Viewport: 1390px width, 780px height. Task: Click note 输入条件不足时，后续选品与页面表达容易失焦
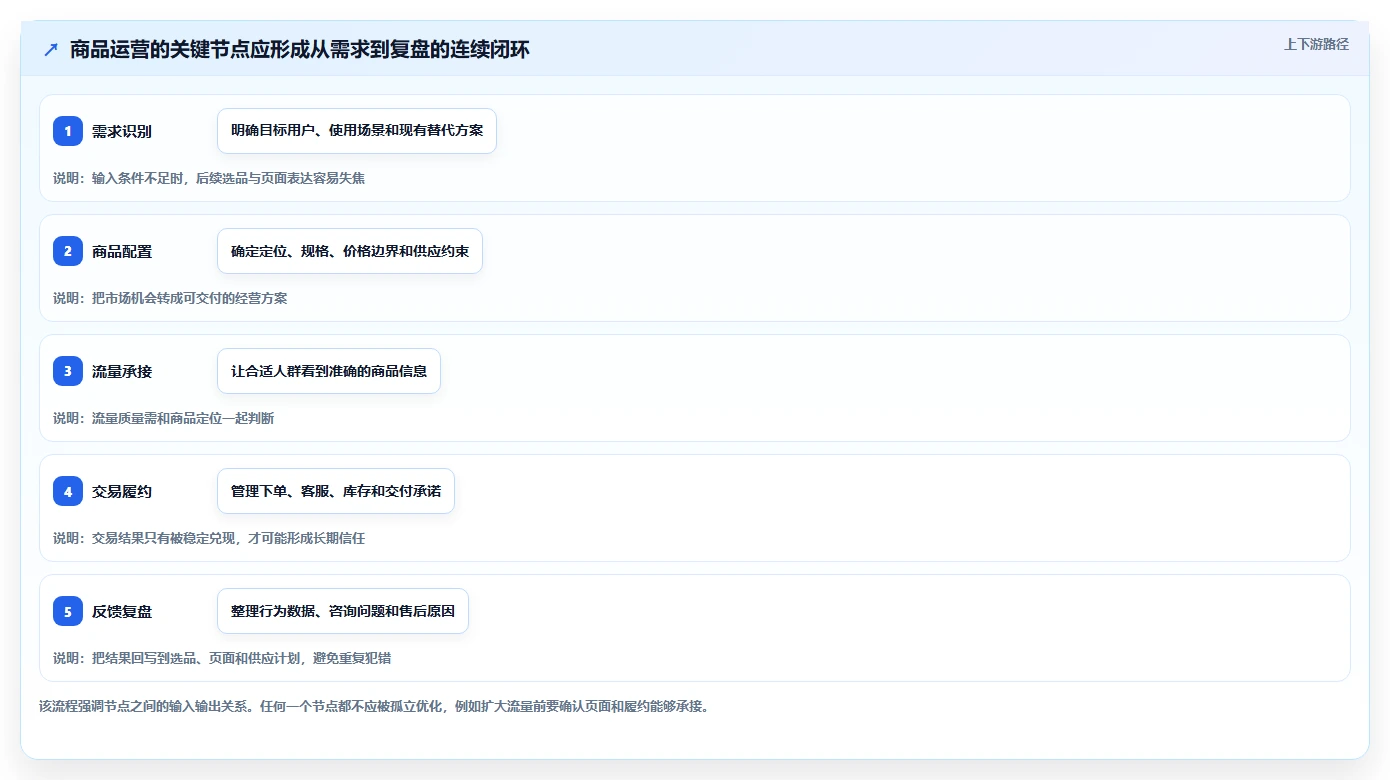coord(209,178)
